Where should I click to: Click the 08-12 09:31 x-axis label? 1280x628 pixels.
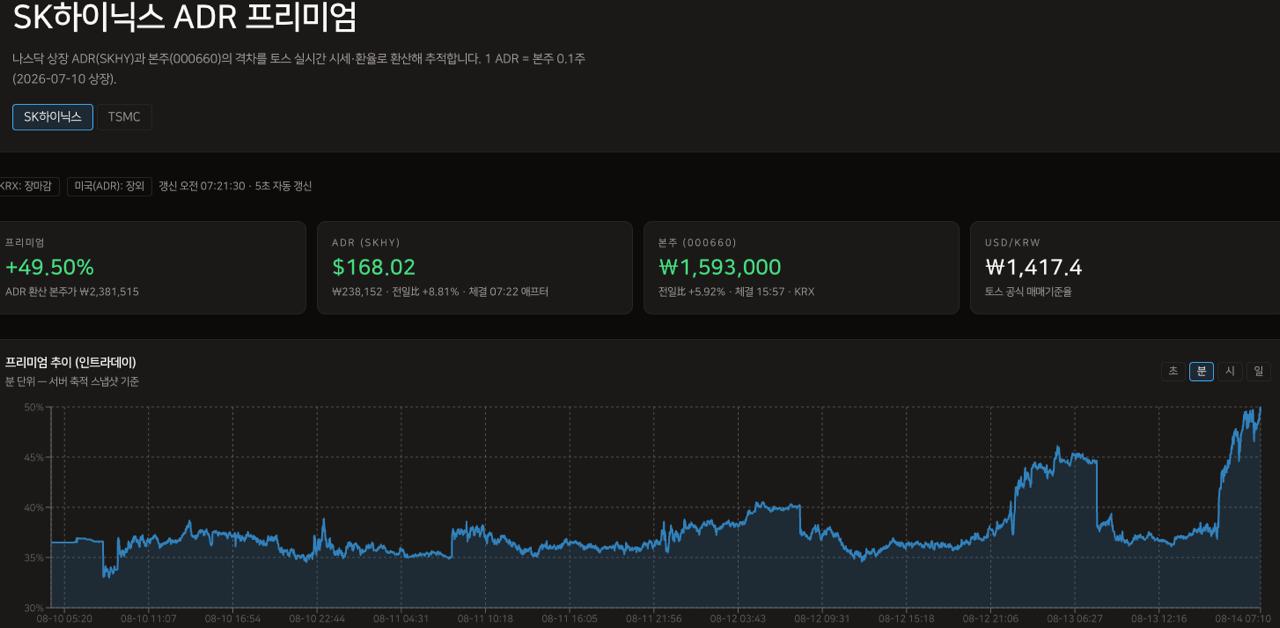coord(822,619)
